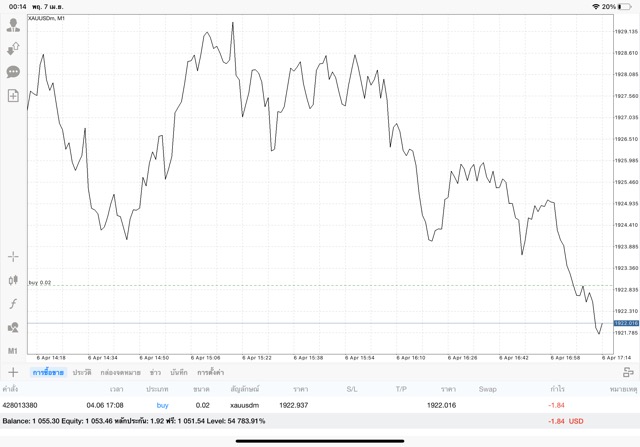Click the -1.84 profit in order row
Image resolution: width=640 pixels, height=447 pixels.
point(556,405)
